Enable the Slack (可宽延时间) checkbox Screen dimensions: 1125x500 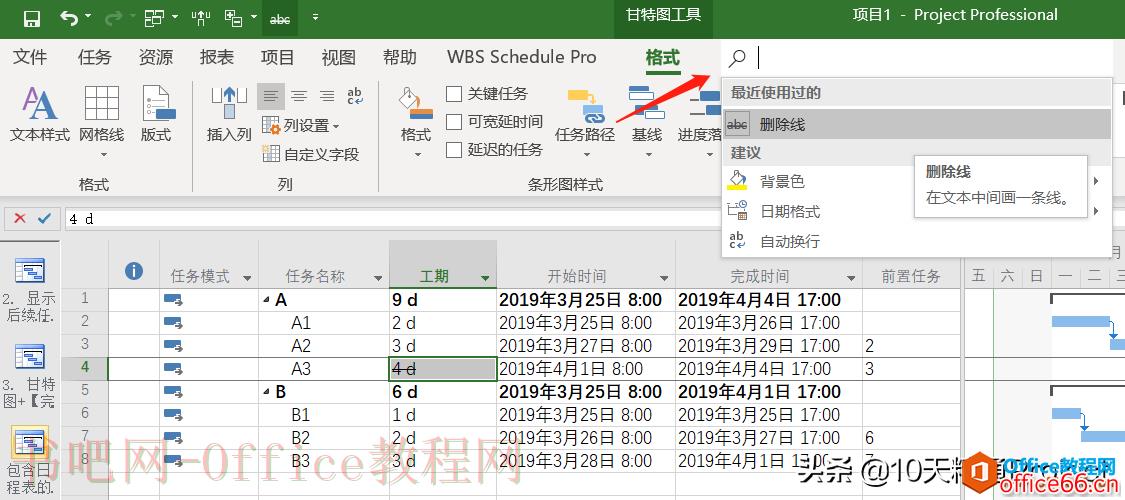(x=453, y=122)
